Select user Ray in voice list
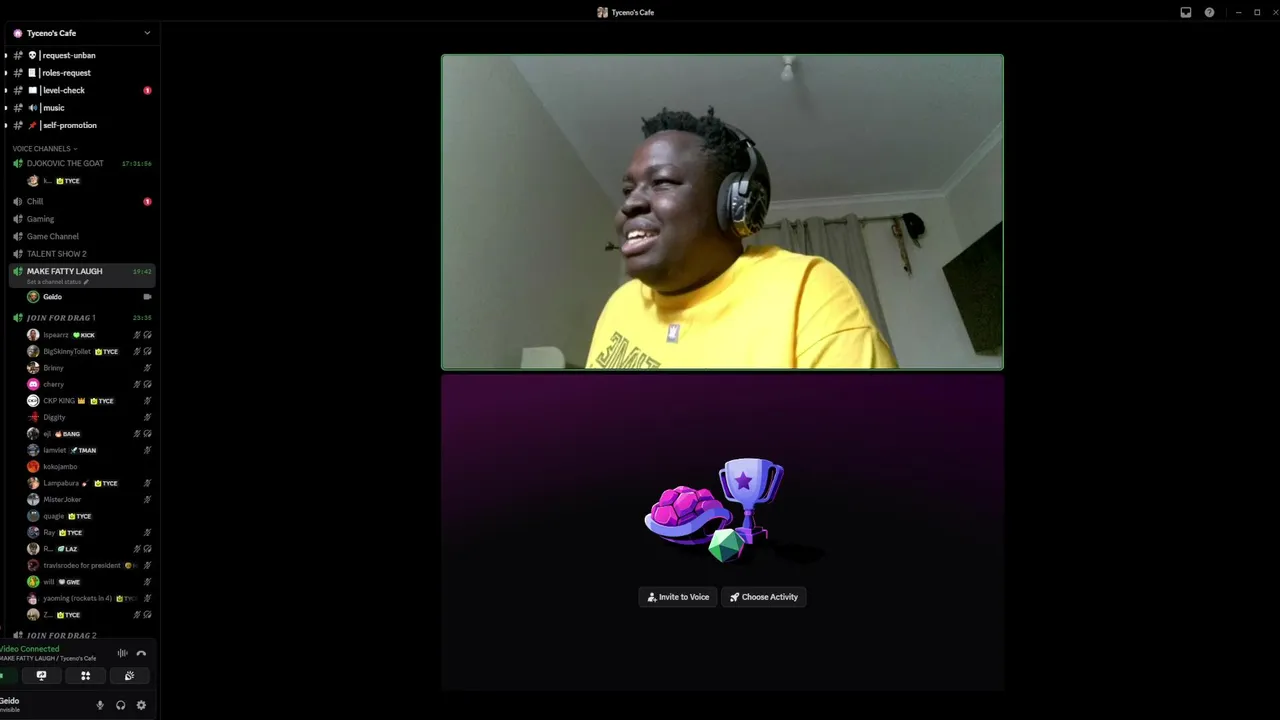1280x720 pixels. point(88,533)
